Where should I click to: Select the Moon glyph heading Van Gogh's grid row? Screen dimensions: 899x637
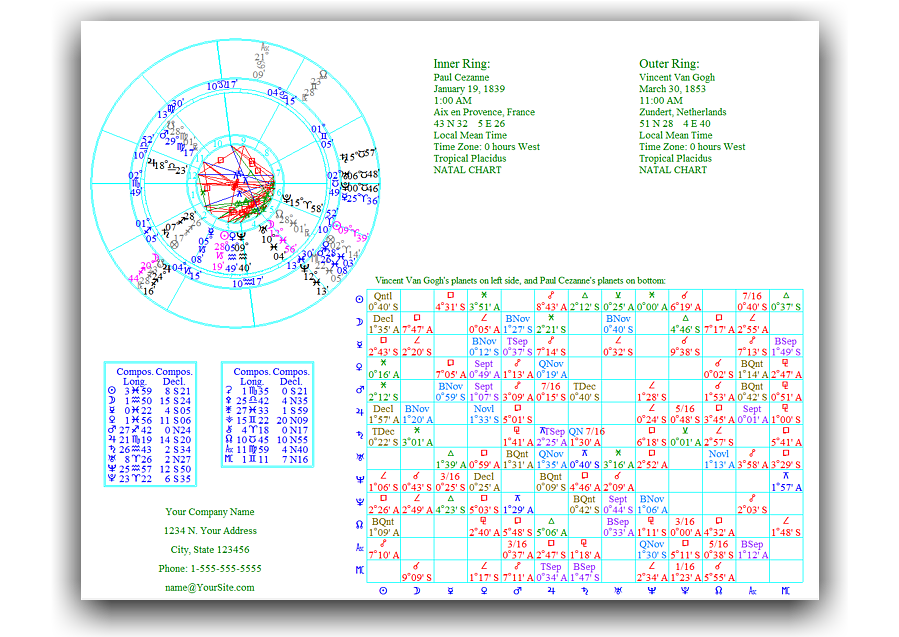[x=359, y=322]
